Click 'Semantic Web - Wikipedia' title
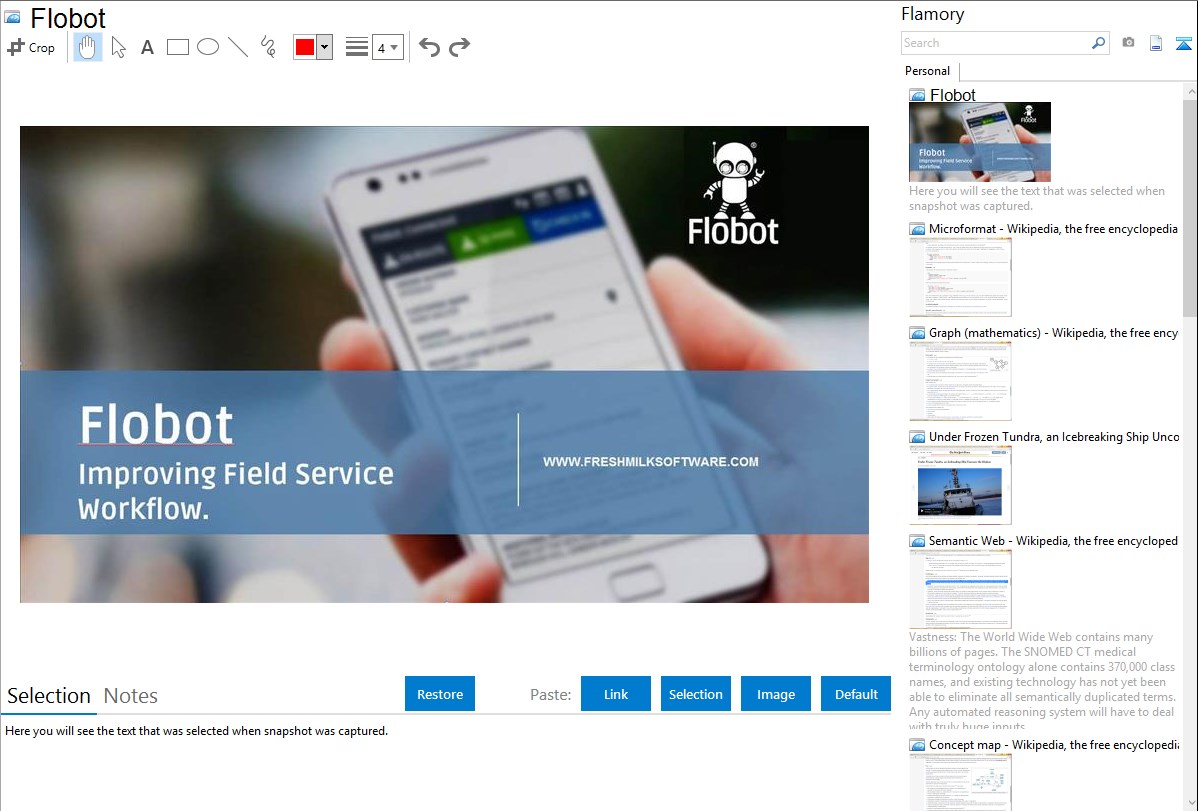Viewport: 1198px width, 811px height. pos(1053,540)
